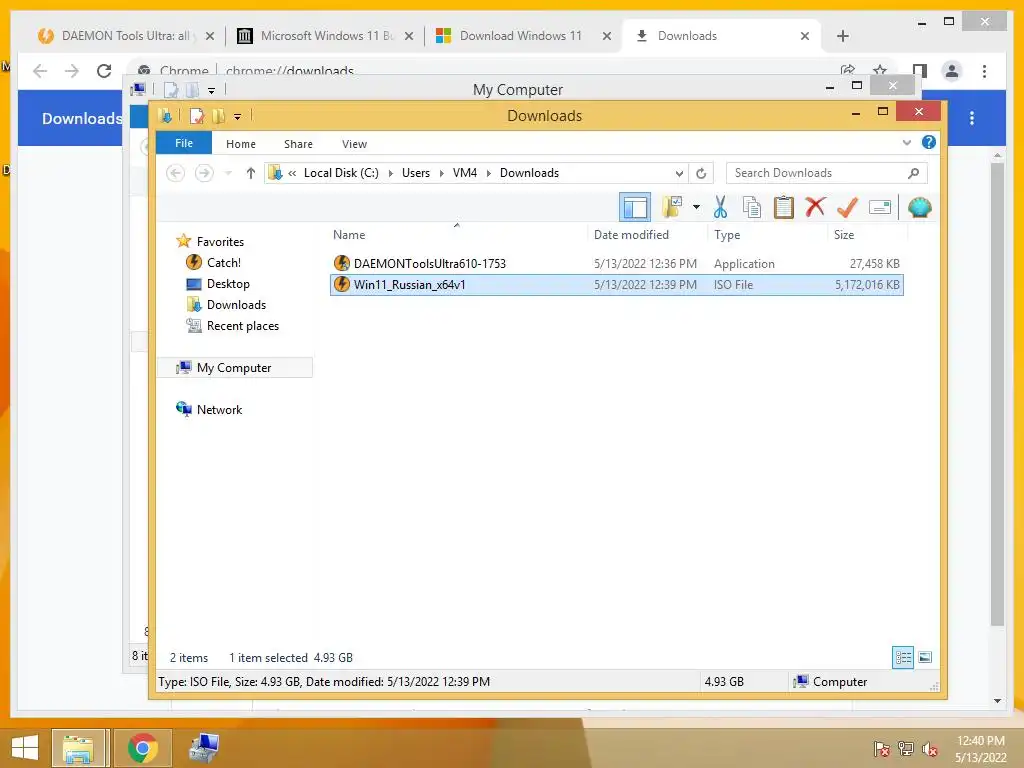This screenshot has height=768, width=1024.
Task: Open Windows Start button
Action: pyautogui.click(x=24, y=748)
